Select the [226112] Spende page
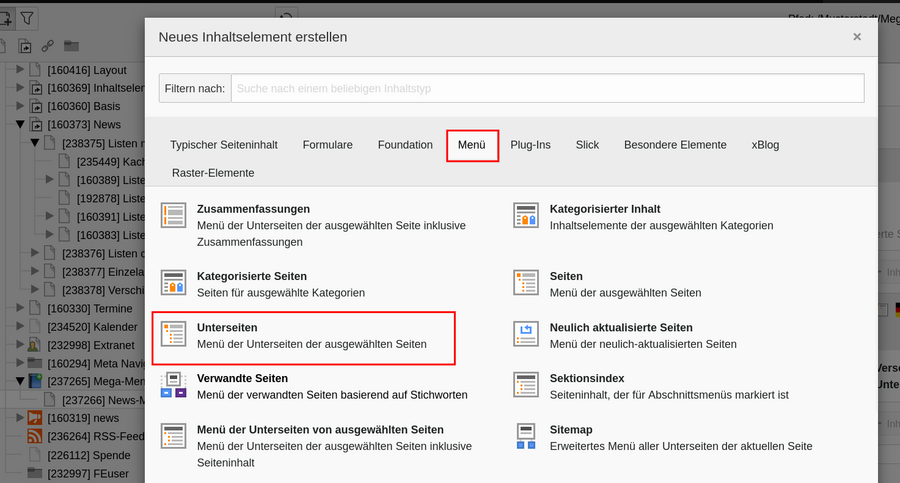This screenshot has height=483, width=900. coord(89,455)
